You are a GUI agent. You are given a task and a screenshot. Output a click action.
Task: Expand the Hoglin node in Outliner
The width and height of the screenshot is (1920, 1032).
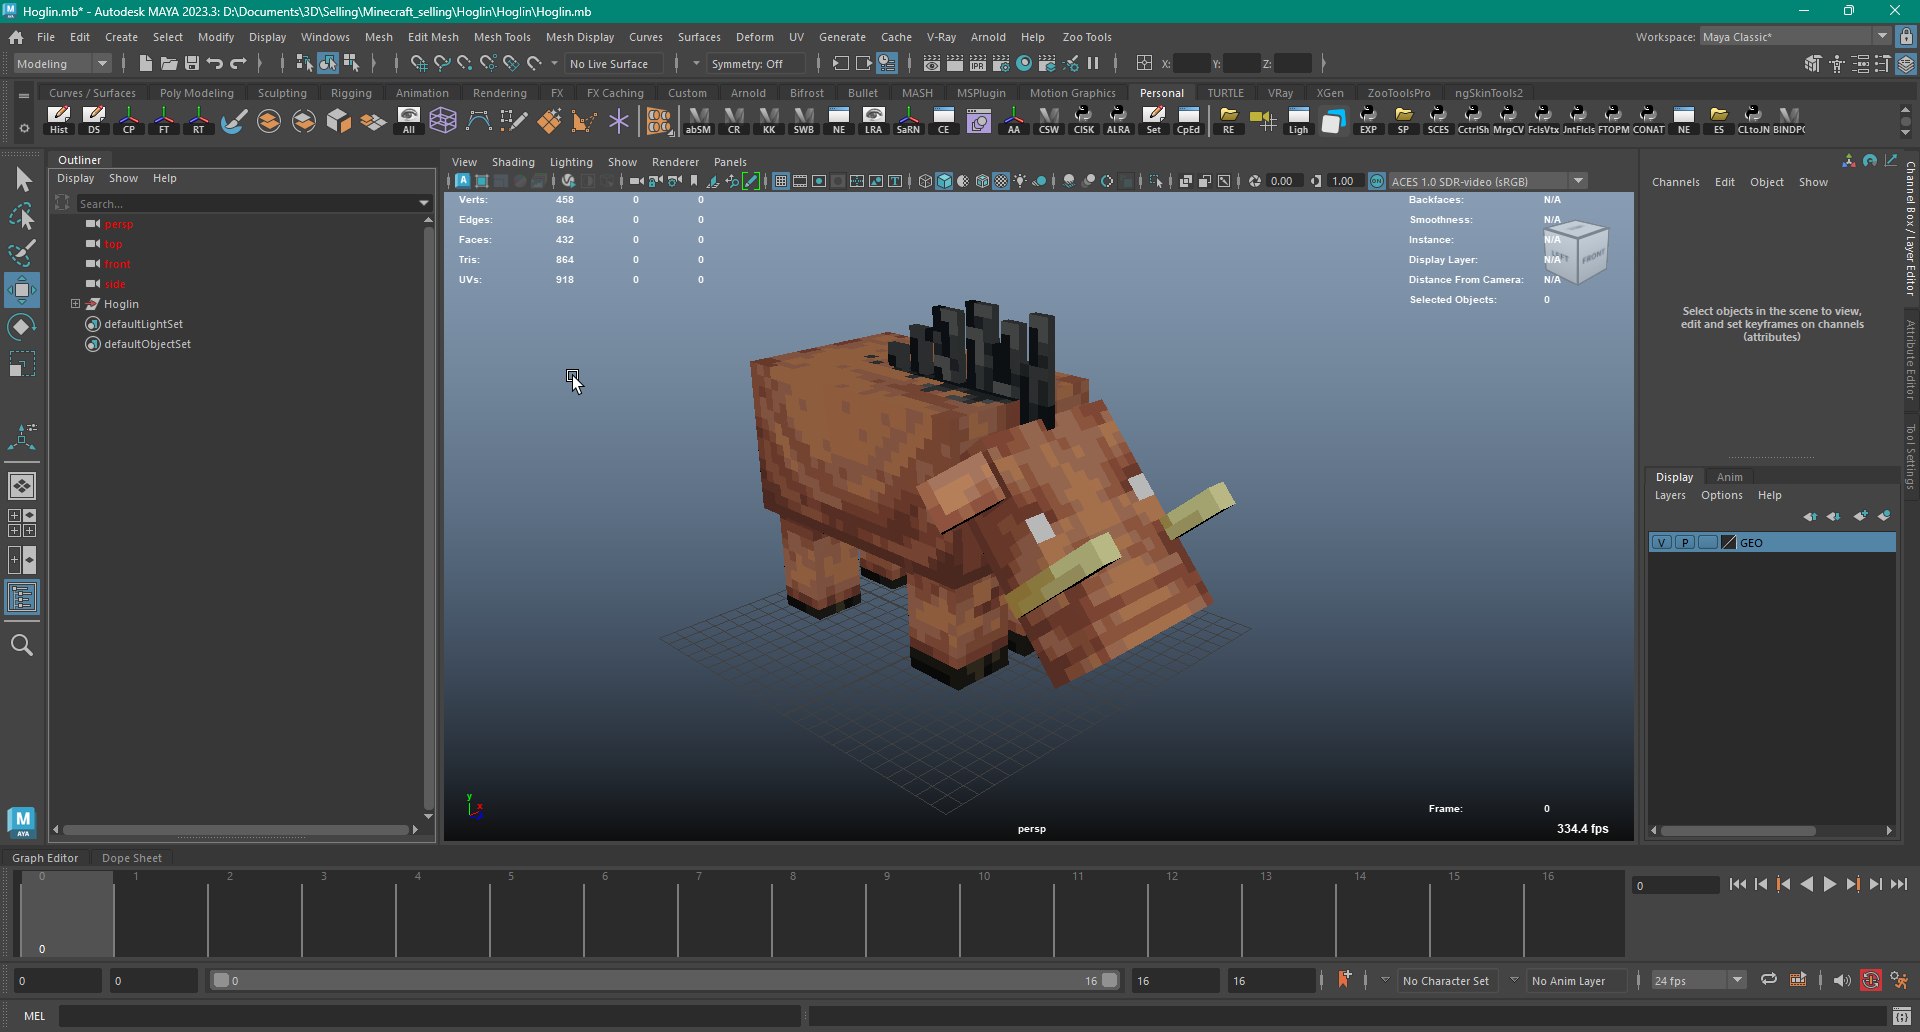pyautogui.click(x=75, y=303)
